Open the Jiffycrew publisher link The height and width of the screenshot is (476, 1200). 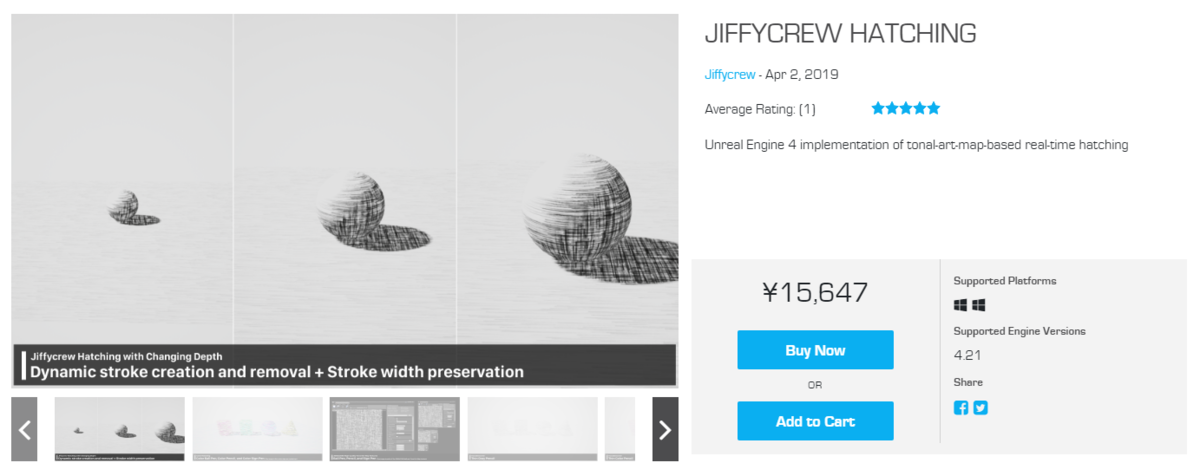pos(730,74)
